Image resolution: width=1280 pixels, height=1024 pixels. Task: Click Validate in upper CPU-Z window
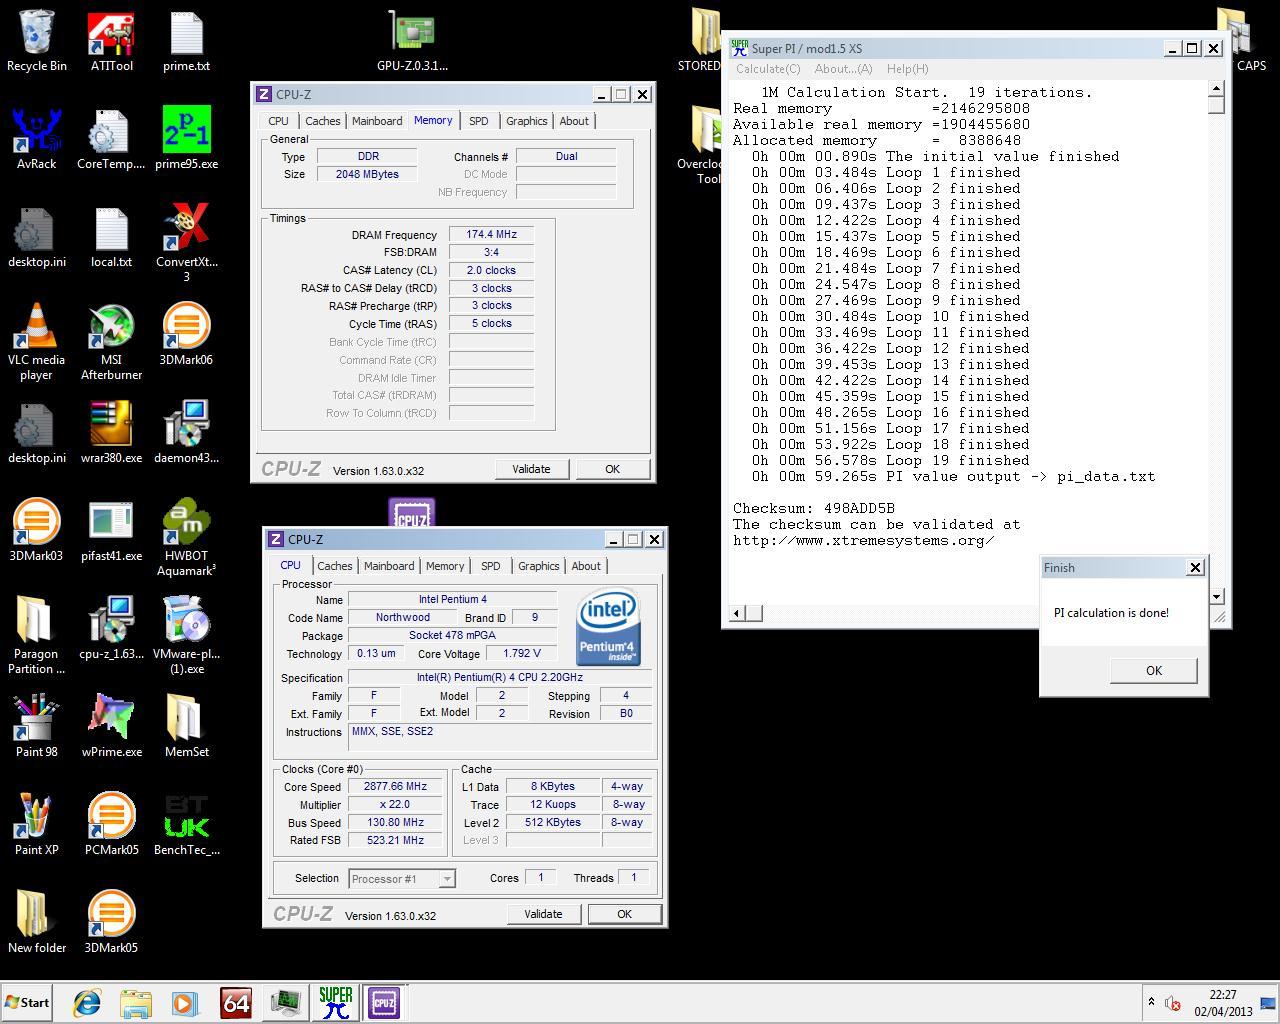pos(531,469)
